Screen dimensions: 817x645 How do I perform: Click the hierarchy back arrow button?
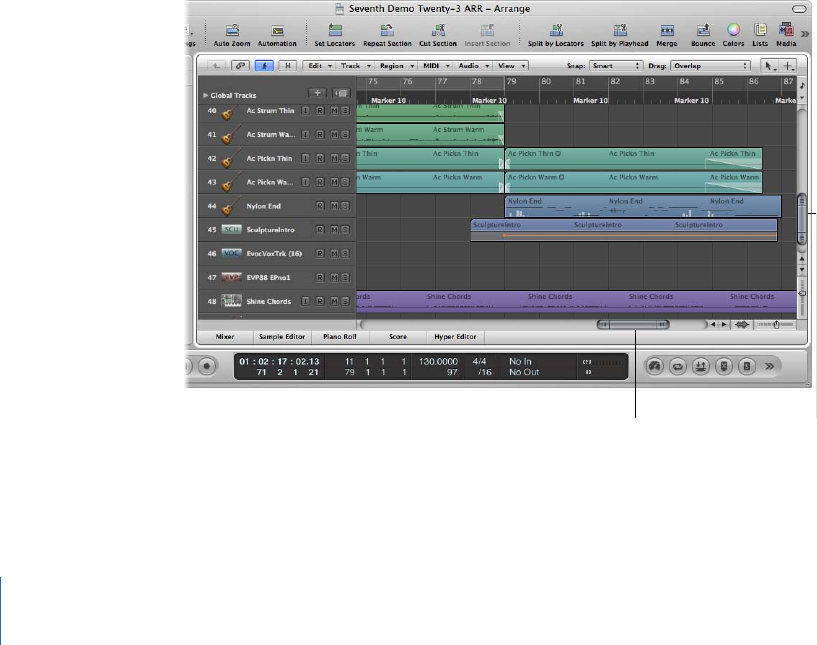[x=216, y=66]
